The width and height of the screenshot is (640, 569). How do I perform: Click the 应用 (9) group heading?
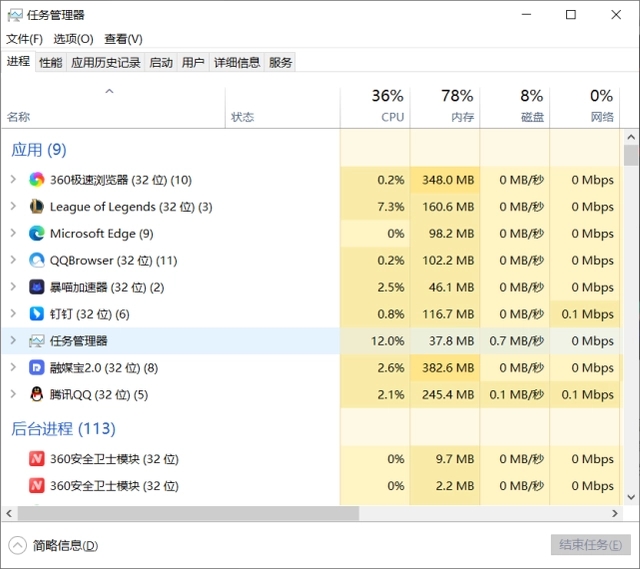click(39, 150)
